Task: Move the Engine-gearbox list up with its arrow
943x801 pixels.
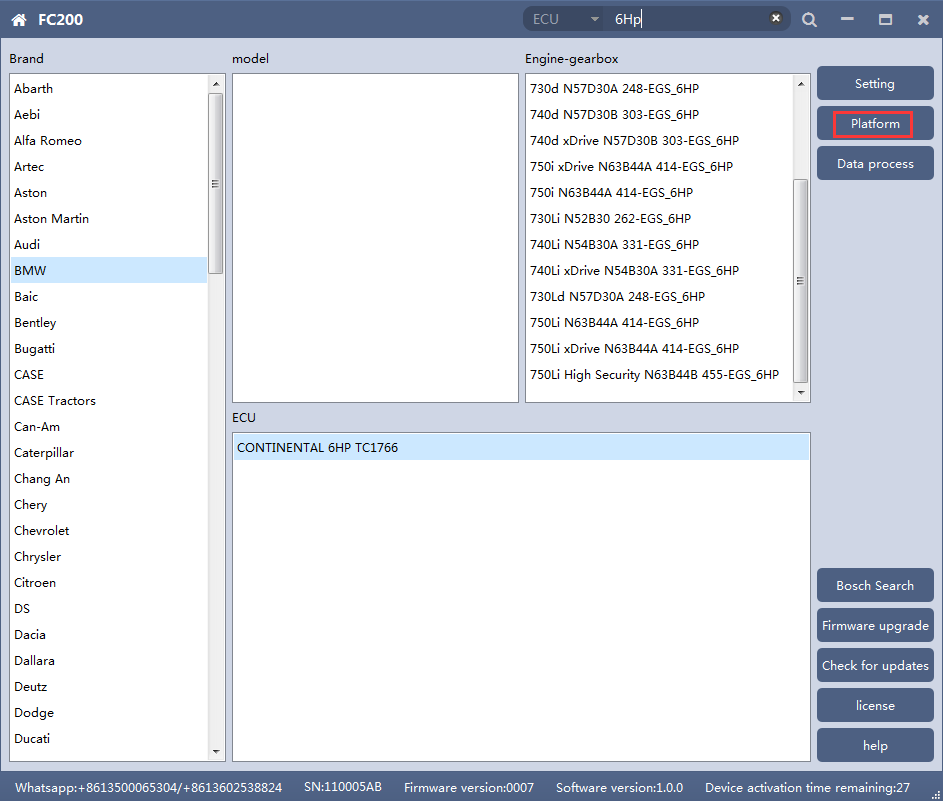Action: tap(801, 84)
